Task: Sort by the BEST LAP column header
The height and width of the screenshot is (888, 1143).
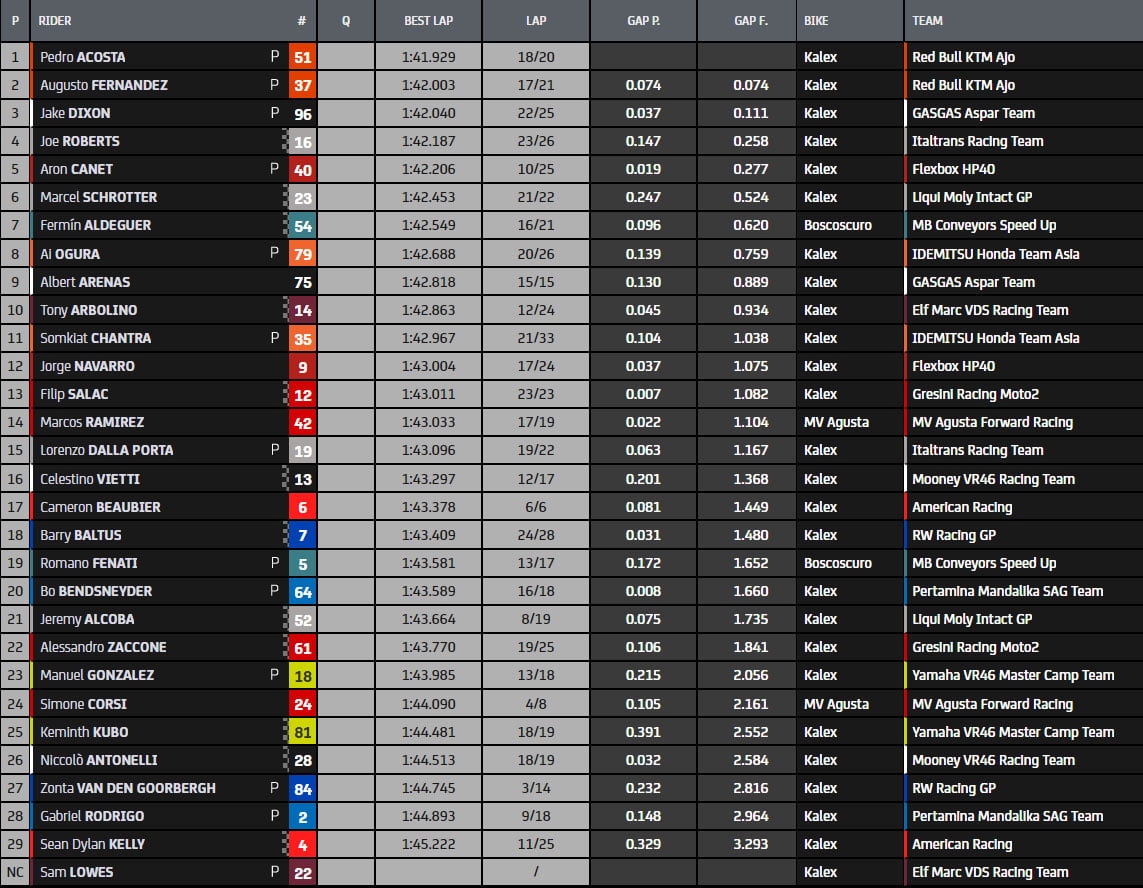Action: point(428,20)
